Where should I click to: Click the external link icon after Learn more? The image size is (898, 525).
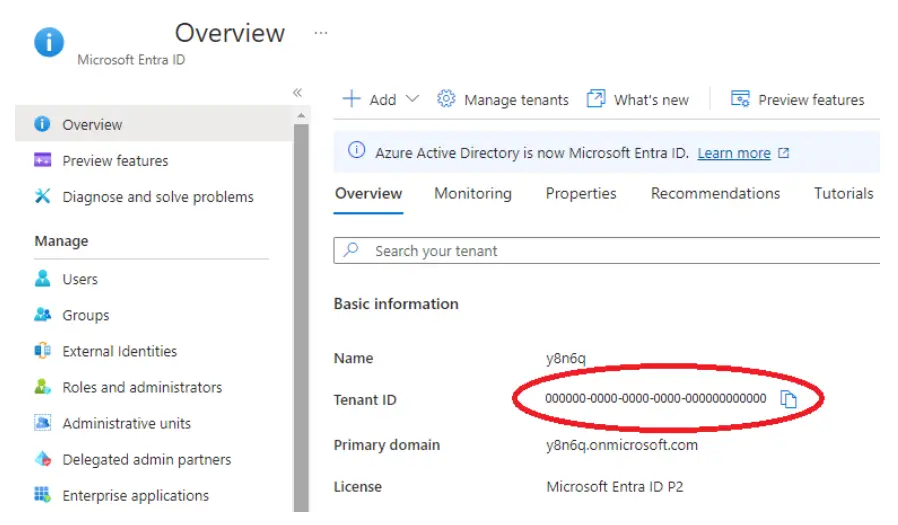[783, 153]
